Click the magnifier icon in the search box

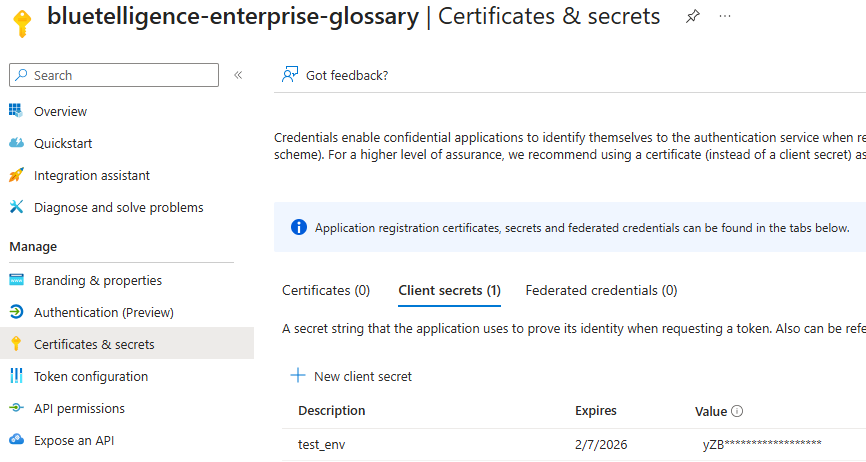(22, 75)
